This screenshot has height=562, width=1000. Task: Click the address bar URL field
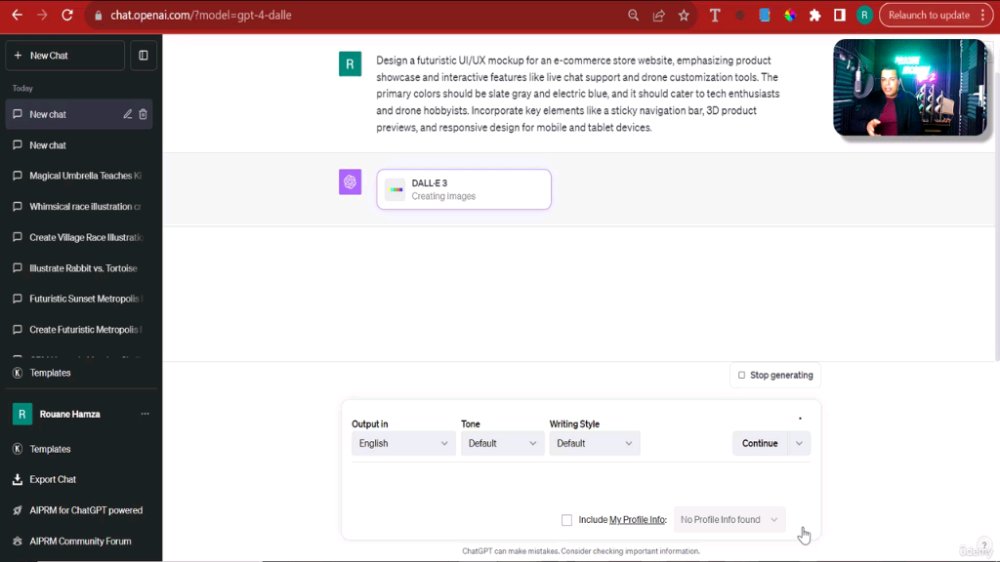point(357,15)
